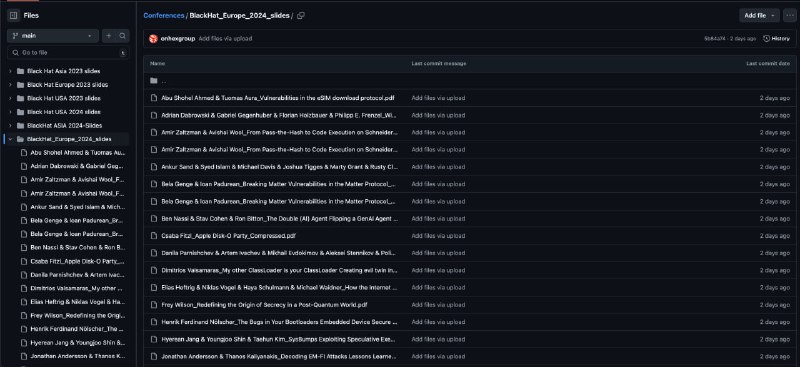Image resolution: width=800 pixels, height=367 pixels.
Task: Open Ben Nassi The Double (AI) Agent file
Action: coord(280,218)
